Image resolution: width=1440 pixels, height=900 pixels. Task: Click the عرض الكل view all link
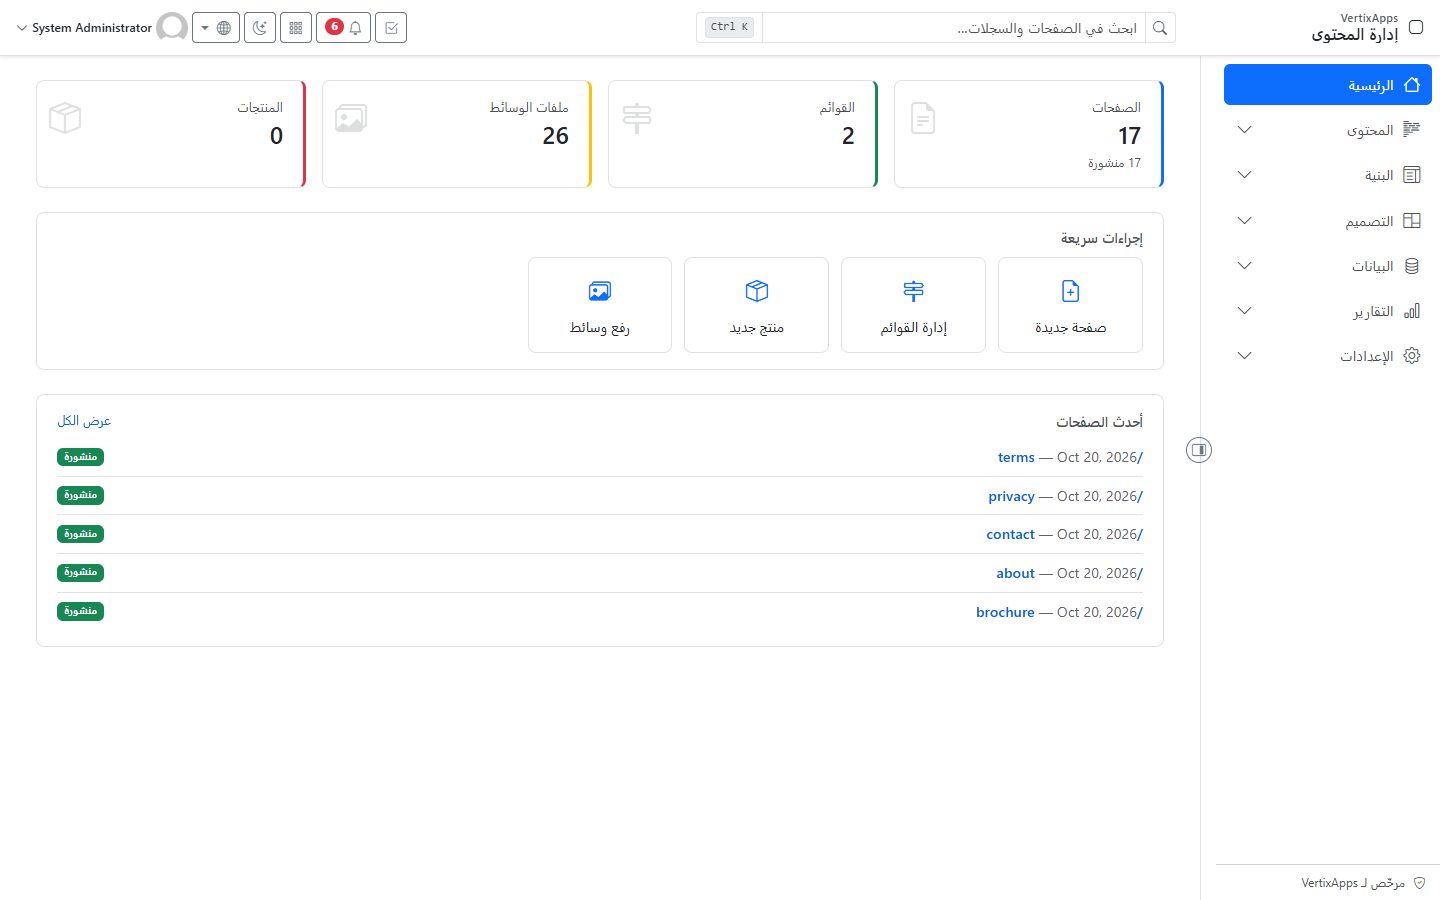click(x=84, y=421)
